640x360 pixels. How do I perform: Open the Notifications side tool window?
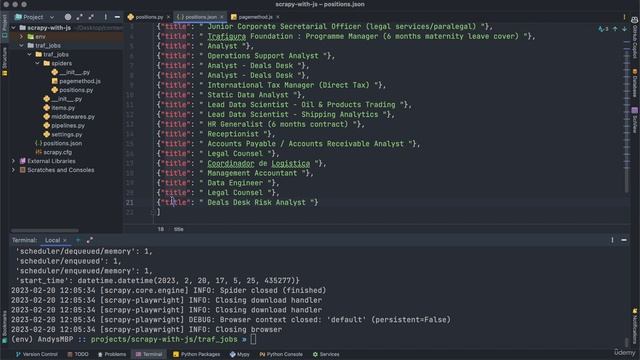(635, 327)
